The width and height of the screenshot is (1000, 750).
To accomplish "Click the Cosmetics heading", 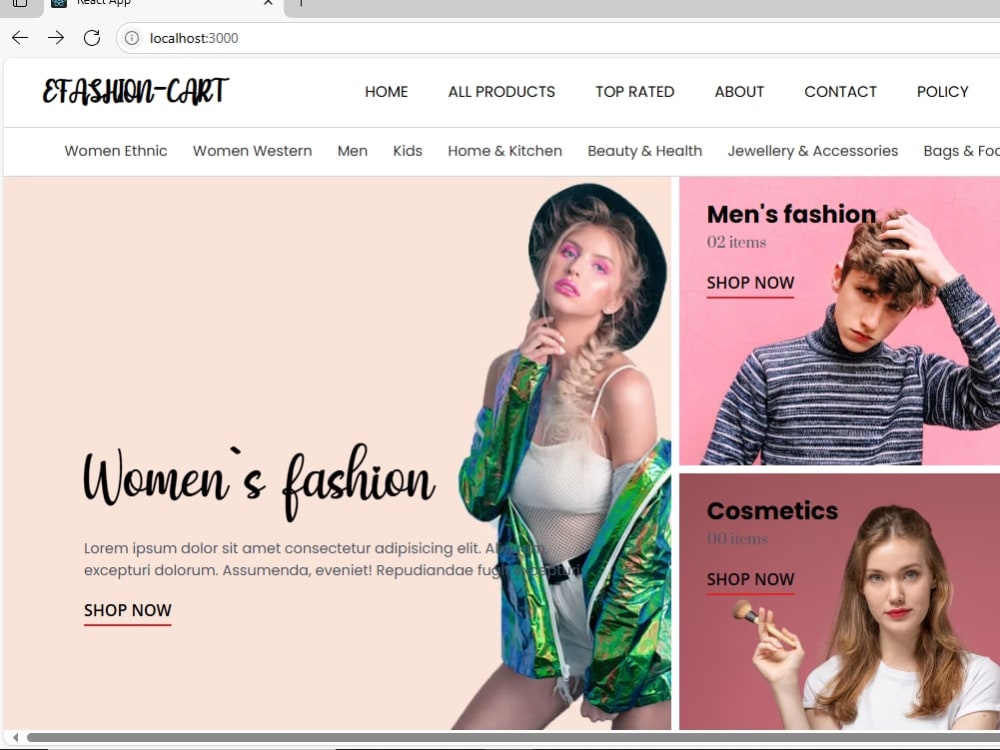I will 772,511.
